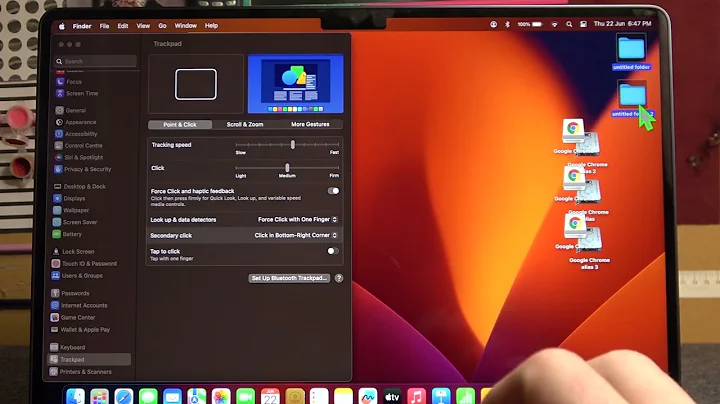The height and width of the screenshot is (404, 720).
Task: Open the Help menu
Action: [211, 26]
